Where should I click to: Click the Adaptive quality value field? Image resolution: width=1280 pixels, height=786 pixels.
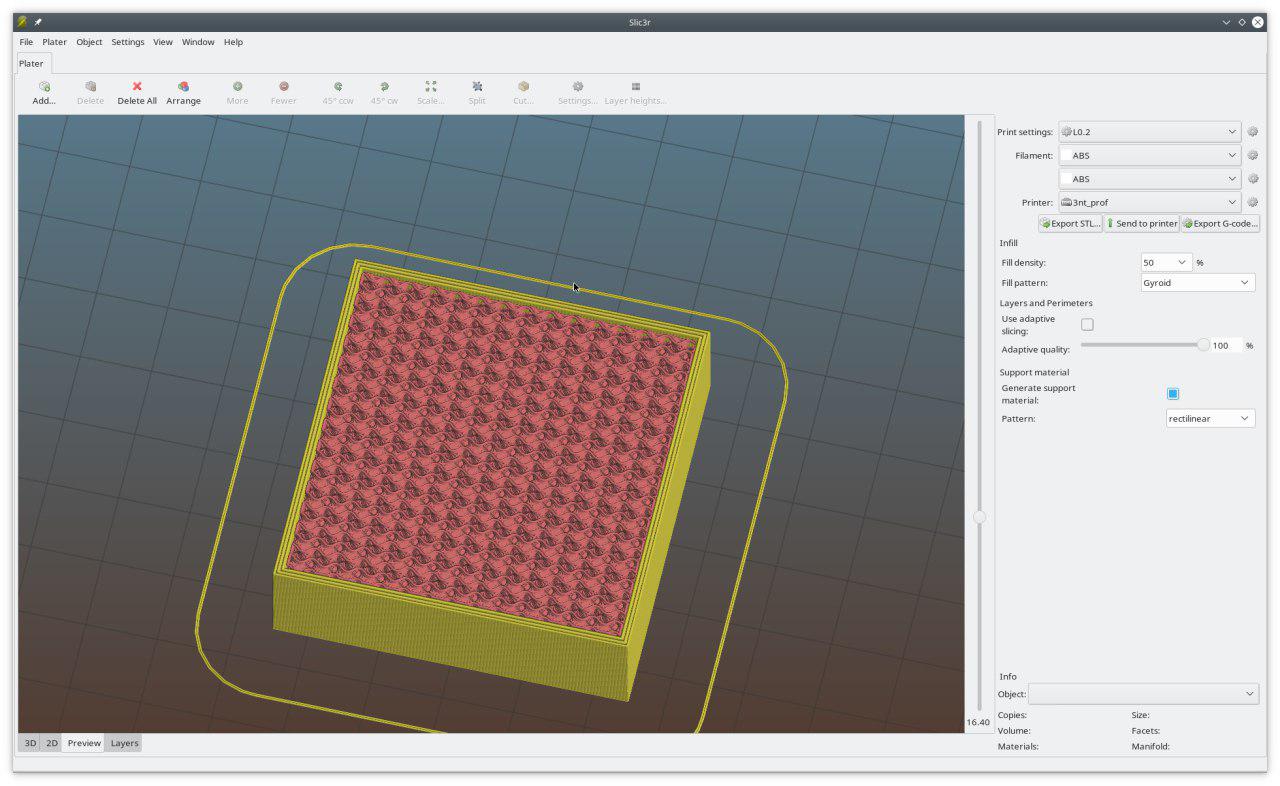pos(1225,346)
